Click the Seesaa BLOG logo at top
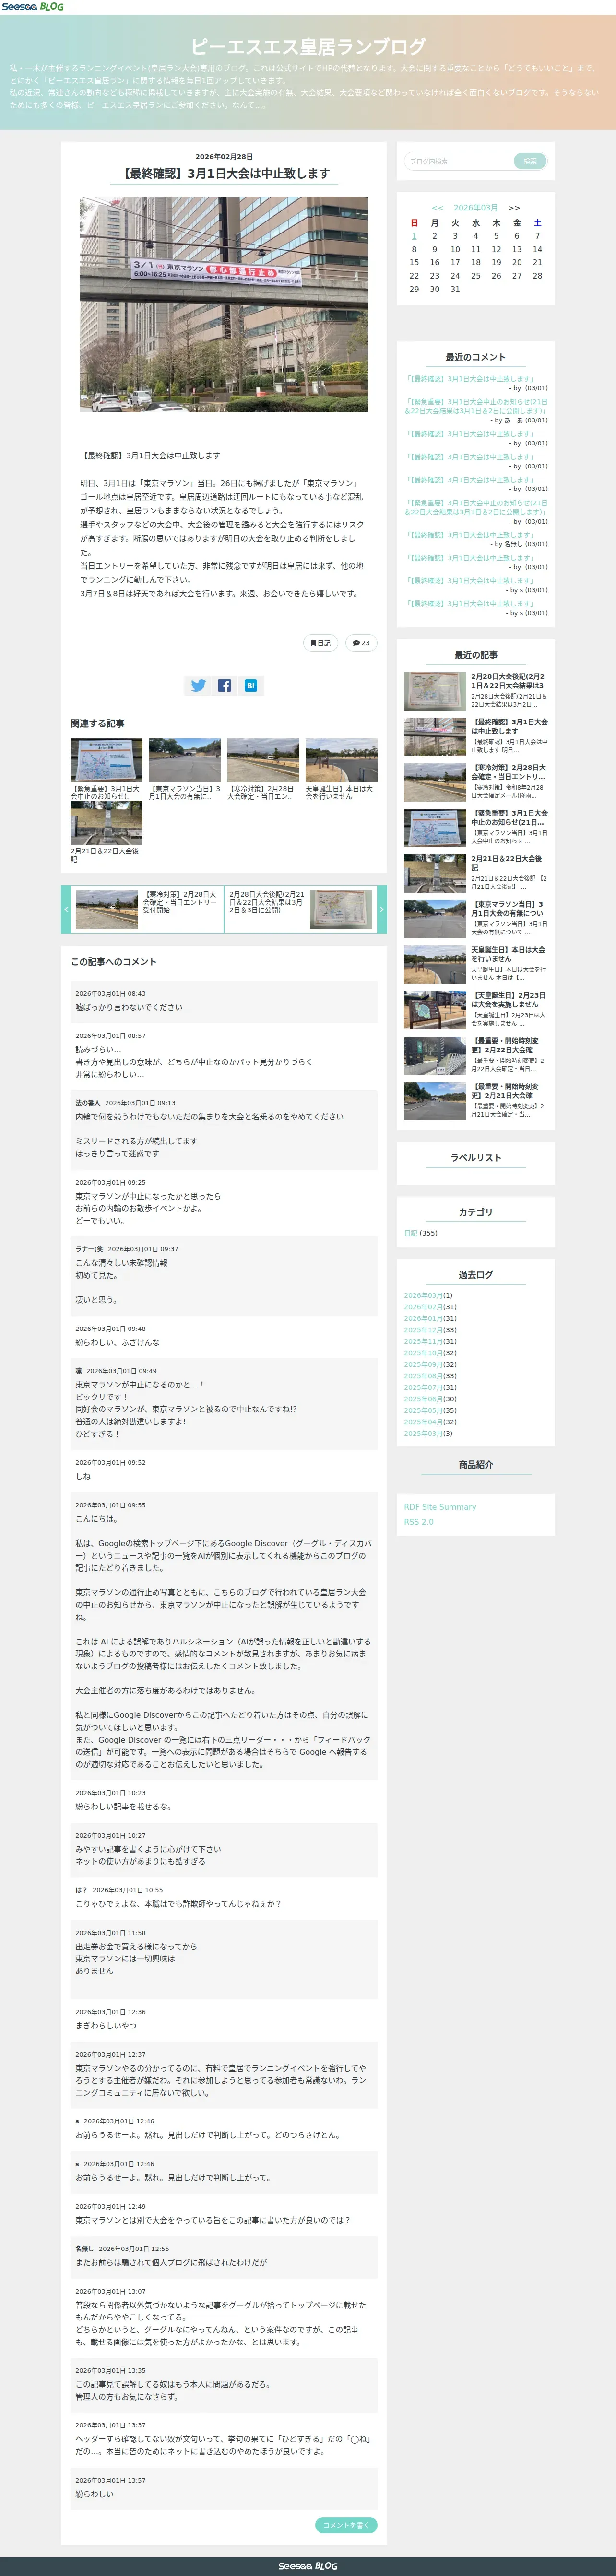The image size is (616, 2576). (32, 7)
